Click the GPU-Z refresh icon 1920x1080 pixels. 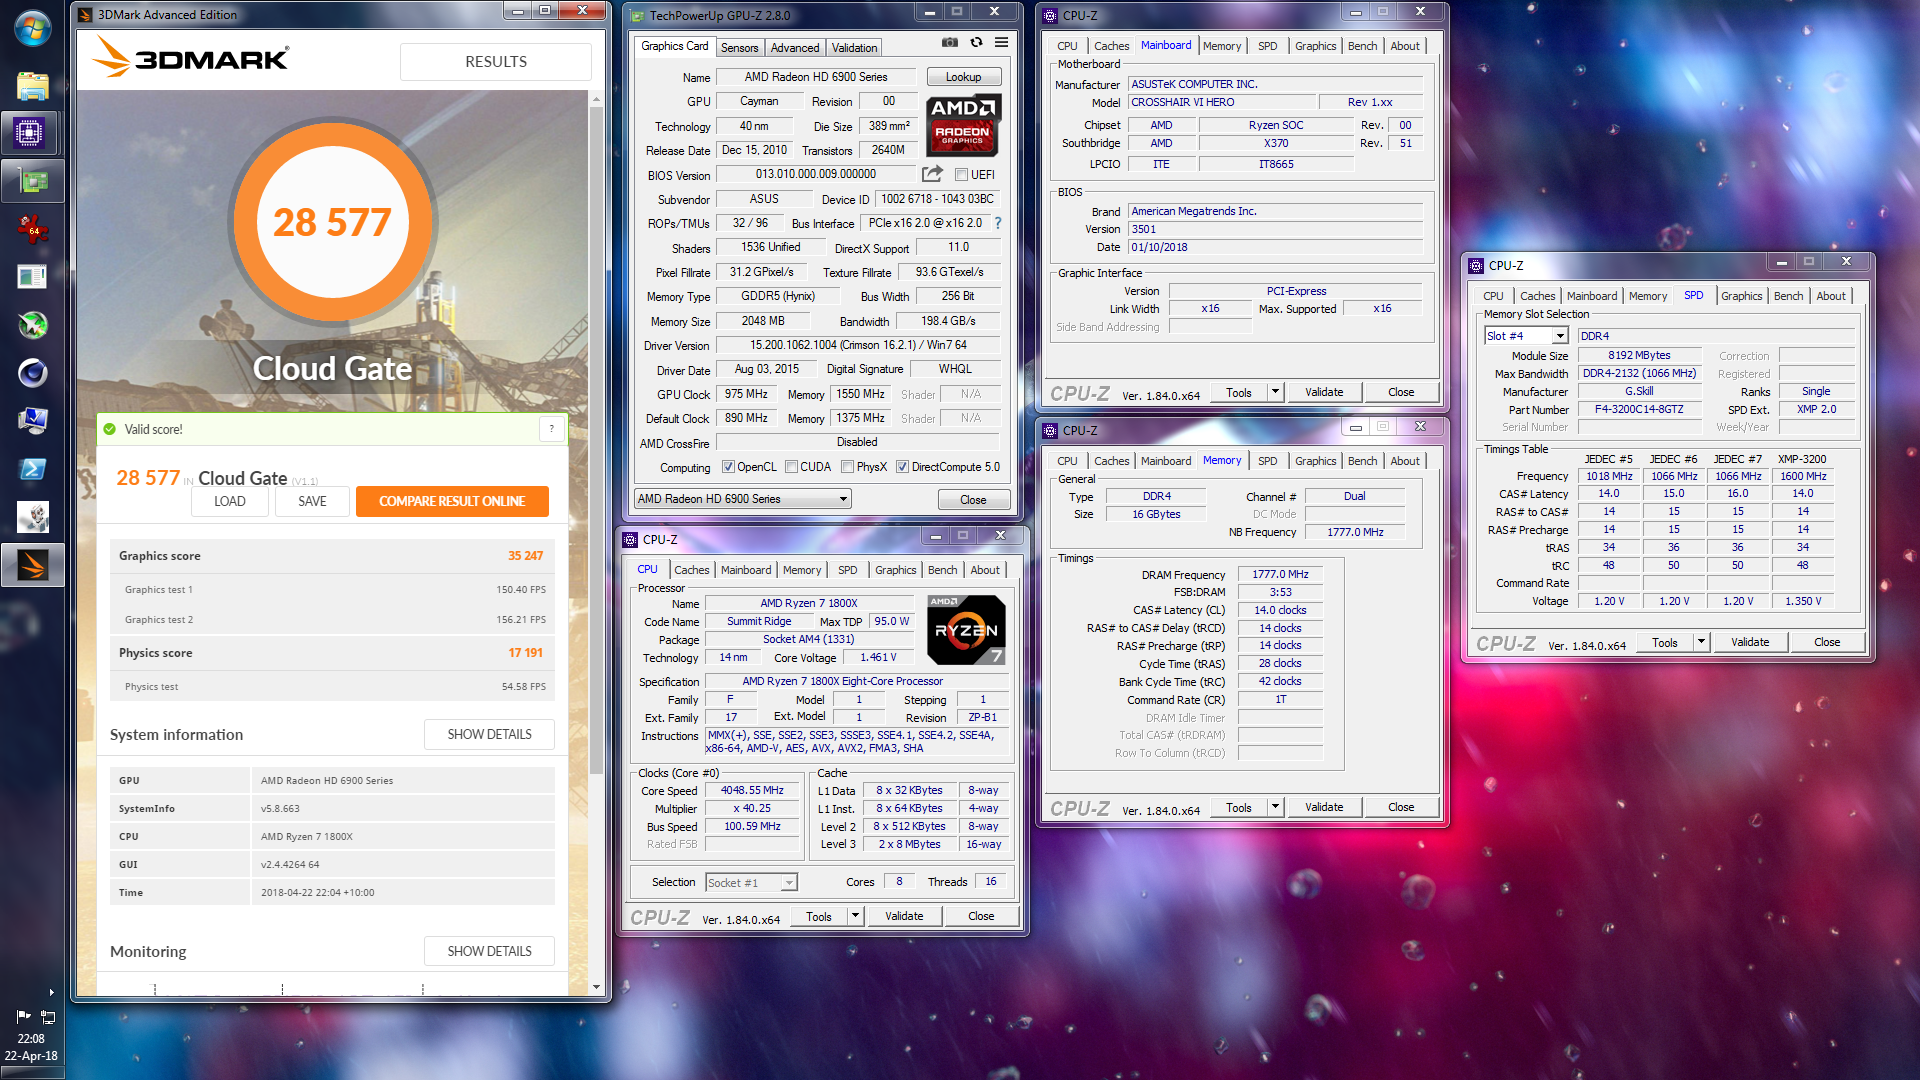click(976, 43)
